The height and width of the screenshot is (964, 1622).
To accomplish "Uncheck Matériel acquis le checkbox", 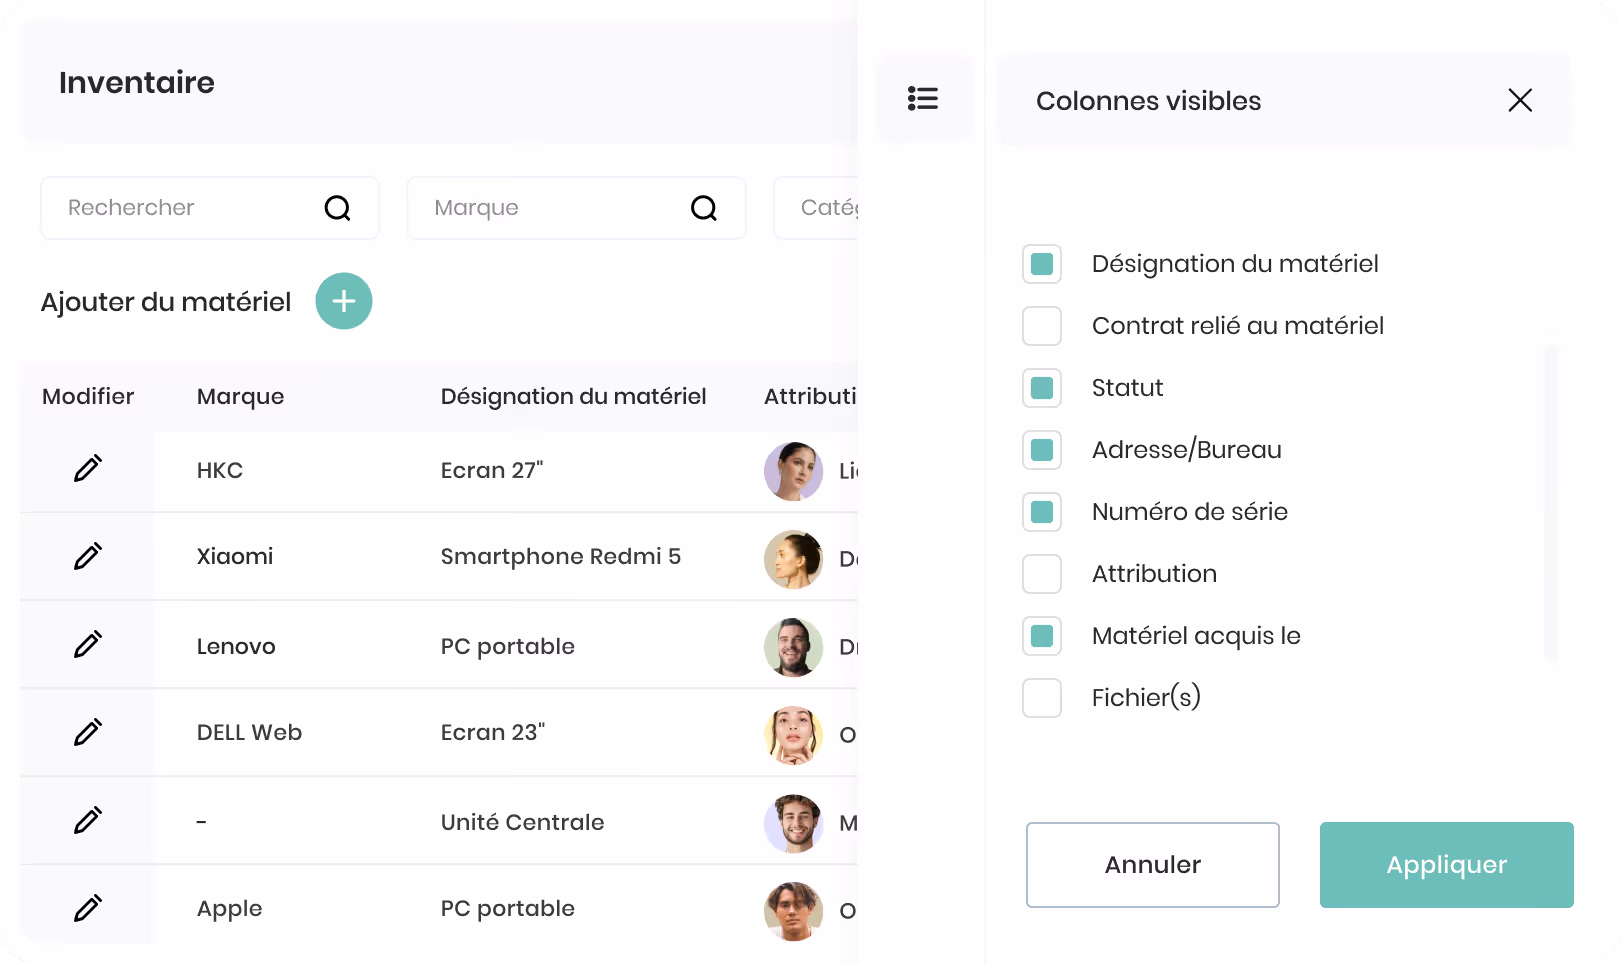I will coord(1042,636).
